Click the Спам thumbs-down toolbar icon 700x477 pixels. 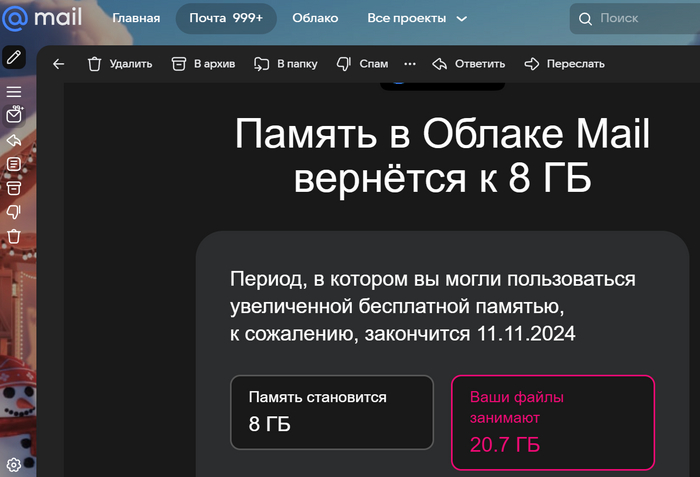[344, 64]
